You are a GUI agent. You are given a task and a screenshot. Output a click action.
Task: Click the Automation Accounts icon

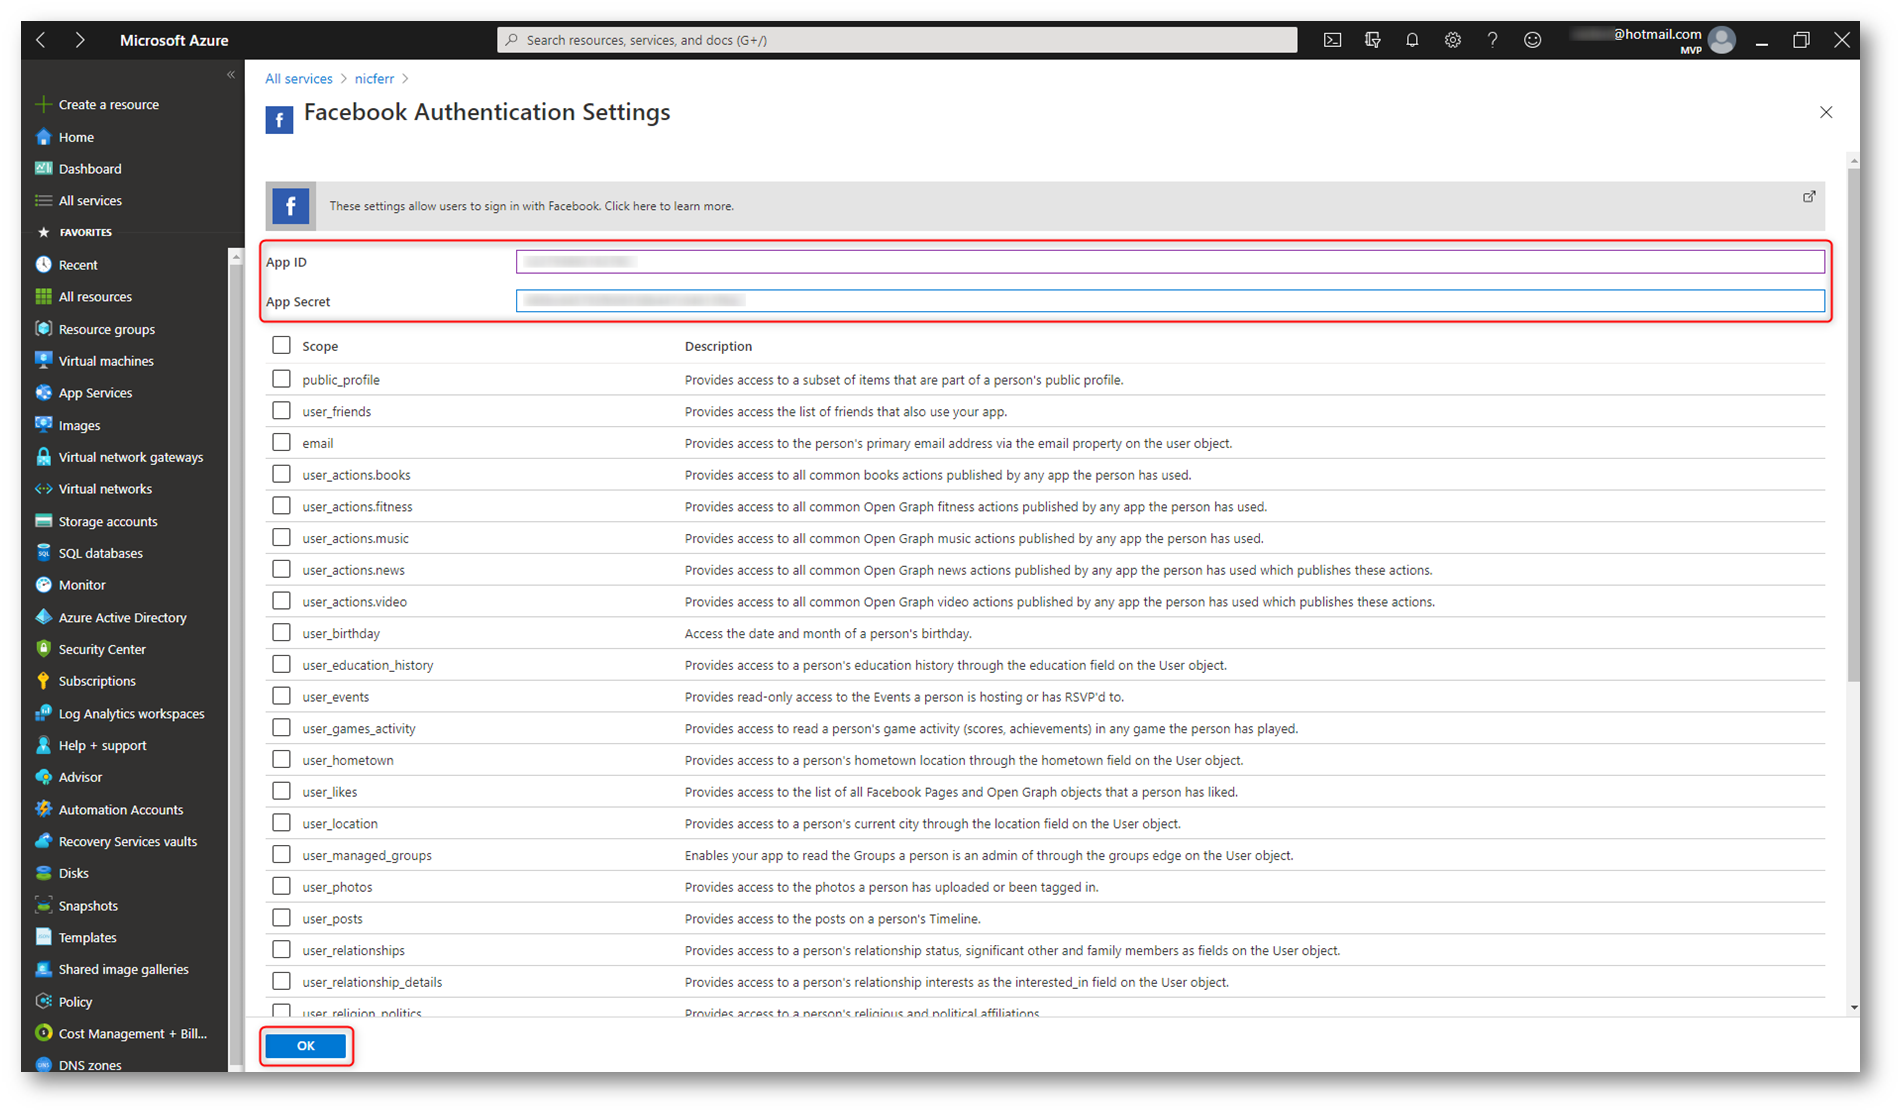tap(43, 809)
